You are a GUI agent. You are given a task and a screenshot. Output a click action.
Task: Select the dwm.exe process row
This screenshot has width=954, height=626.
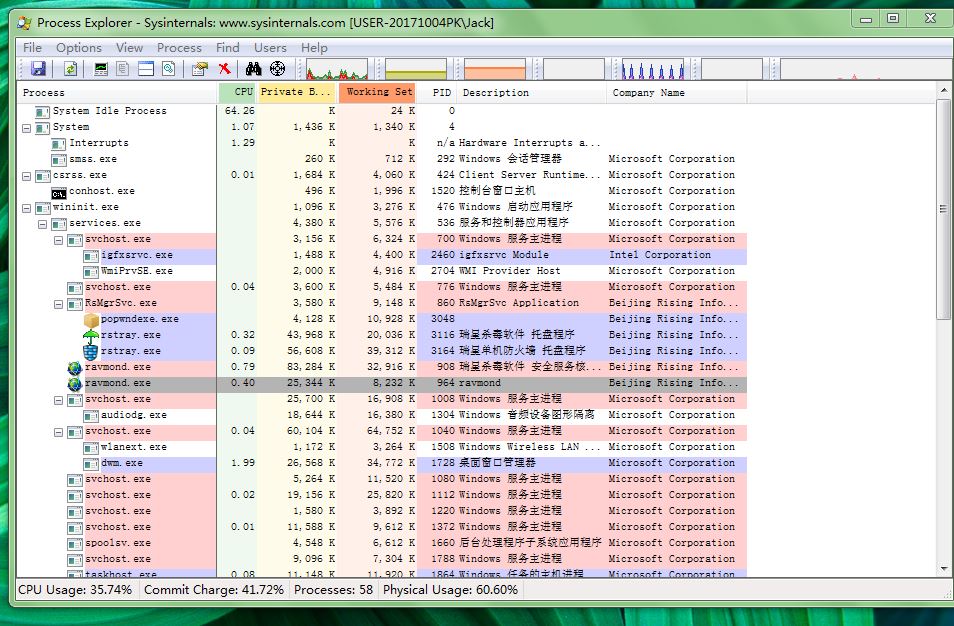pos(121,463)
